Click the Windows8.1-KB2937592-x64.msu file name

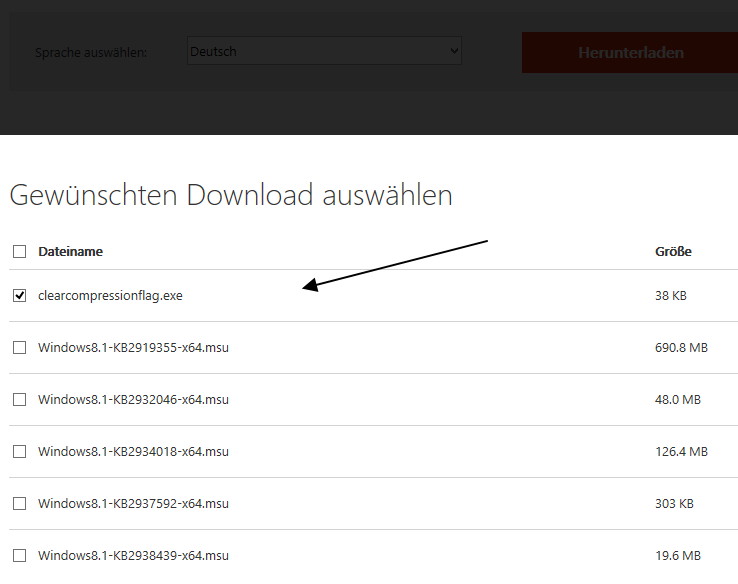click(133, 504)
